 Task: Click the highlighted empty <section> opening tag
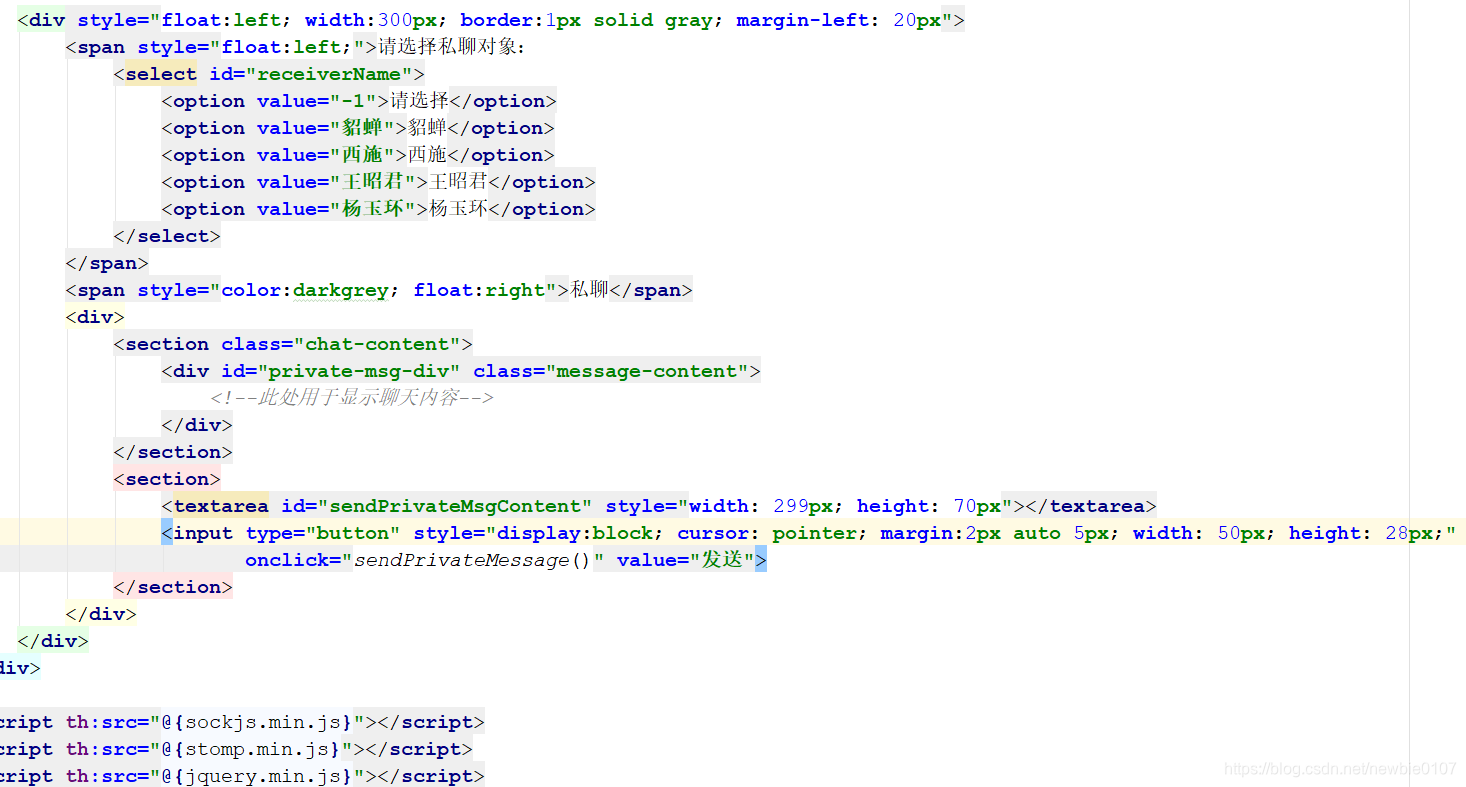pyautogui.click(x=167, y=479)
